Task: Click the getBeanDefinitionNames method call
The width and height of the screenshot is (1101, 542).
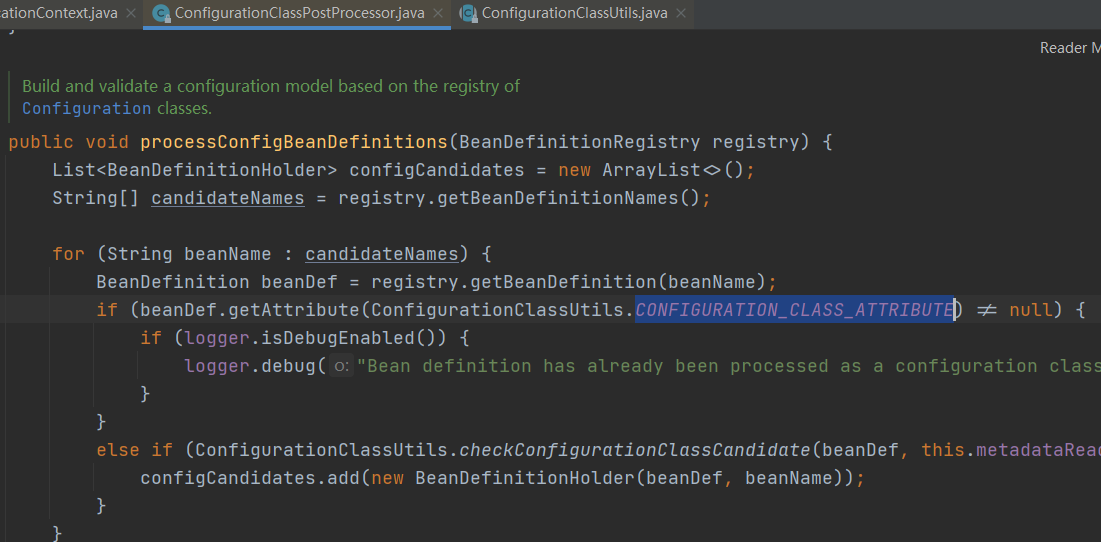Action: tap(558, 199)
